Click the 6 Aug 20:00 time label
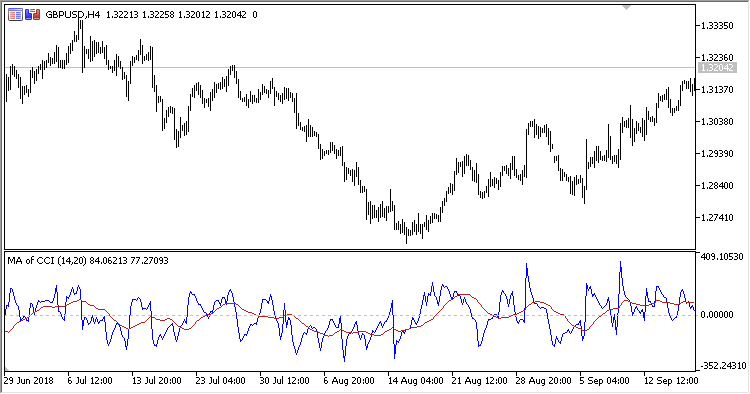The width and height of the screenshot is (750, 394). [x=349, y=381]
